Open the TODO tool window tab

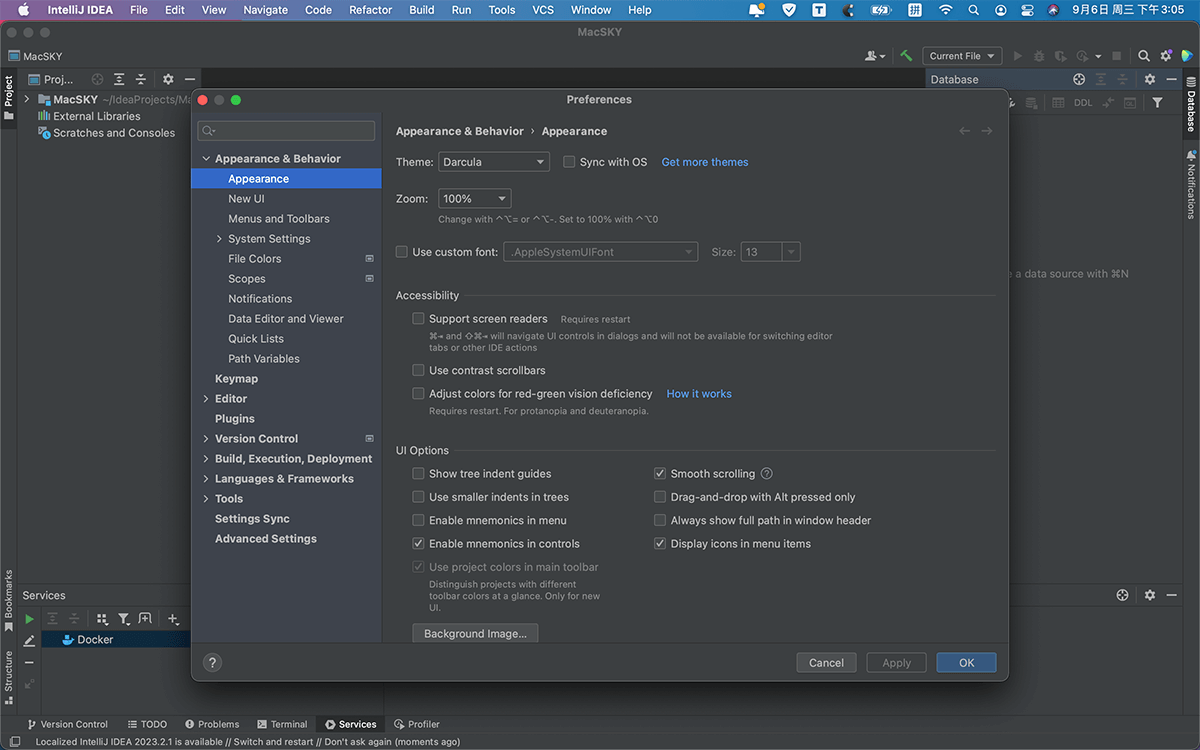click(x=147, y=724)
